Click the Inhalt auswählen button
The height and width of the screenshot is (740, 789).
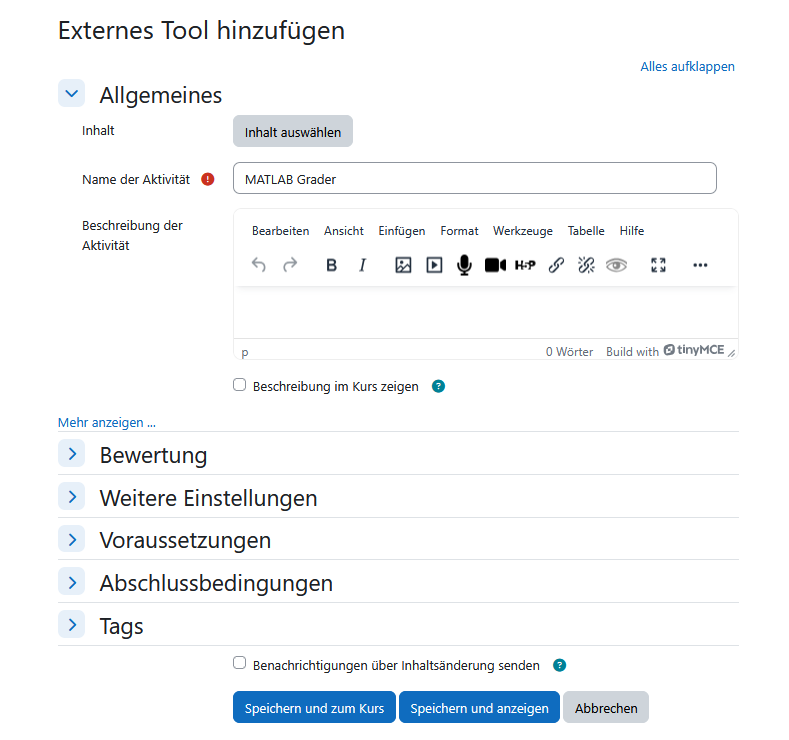[293, 131]
